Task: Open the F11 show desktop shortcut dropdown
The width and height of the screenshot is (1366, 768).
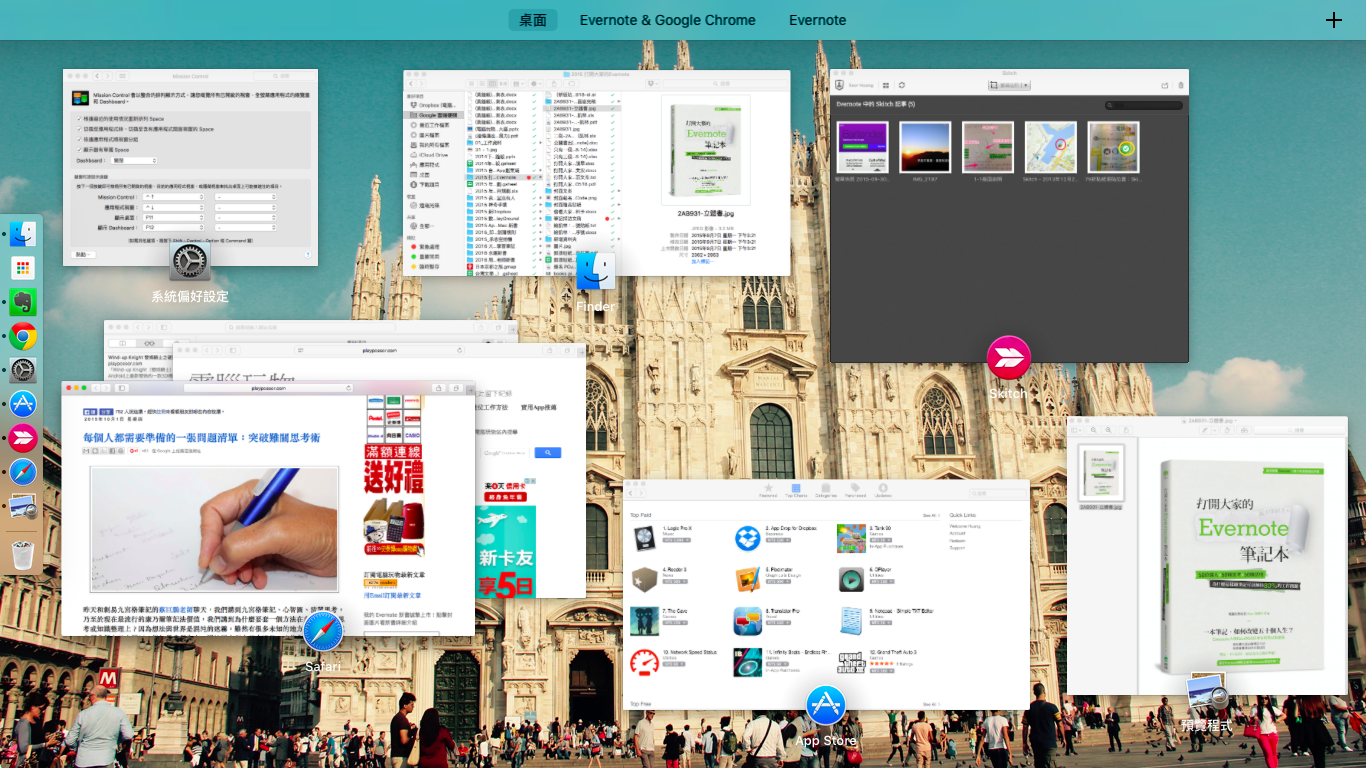Action: coord(173,217)
